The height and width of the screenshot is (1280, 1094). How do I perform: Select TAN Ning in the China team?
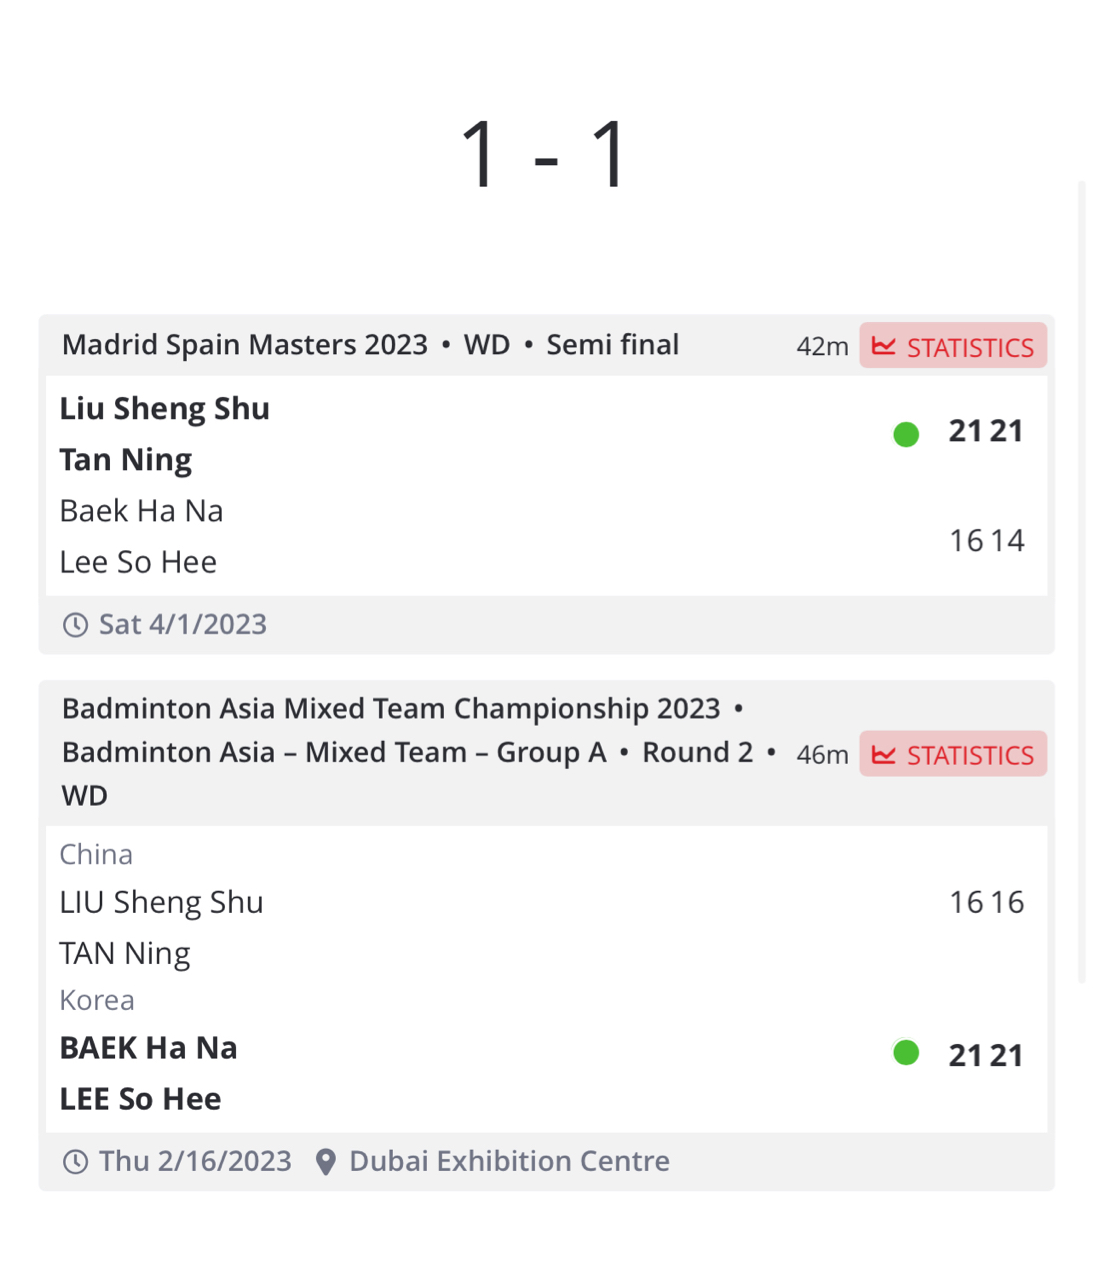click(x=124, y=954)
